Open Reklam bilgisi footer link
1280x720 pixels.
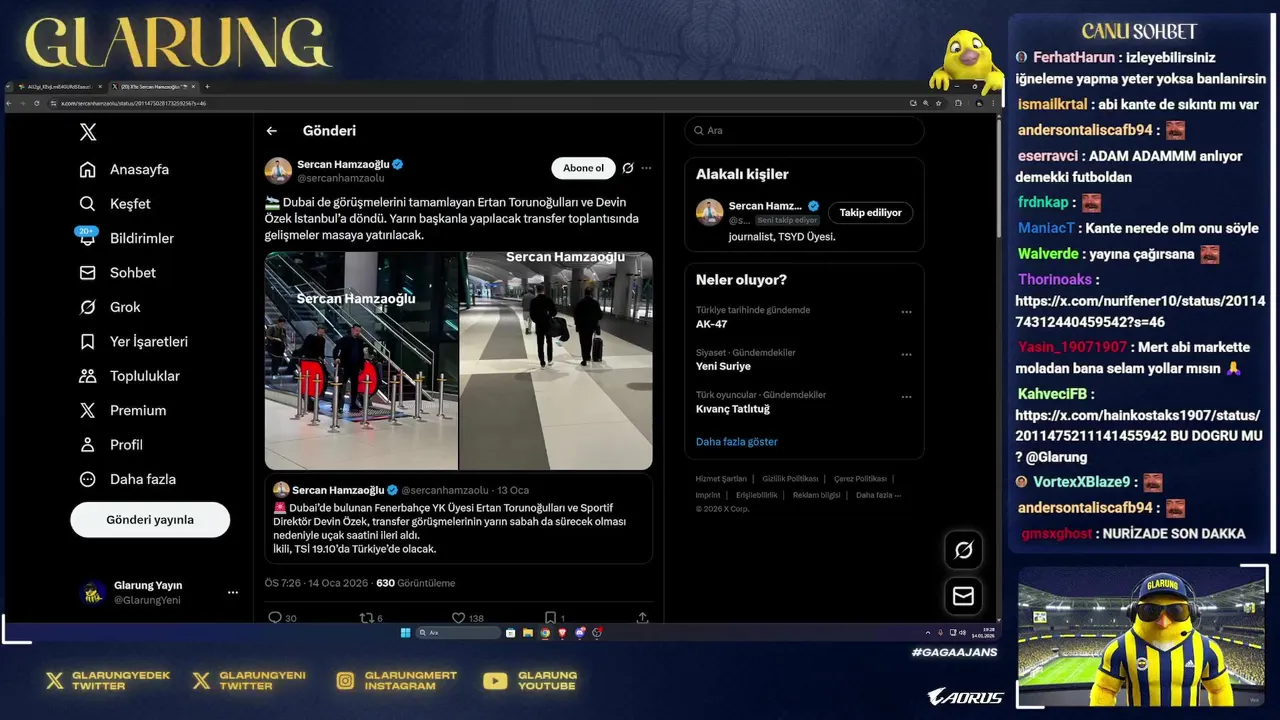click(x=816, y=495)
